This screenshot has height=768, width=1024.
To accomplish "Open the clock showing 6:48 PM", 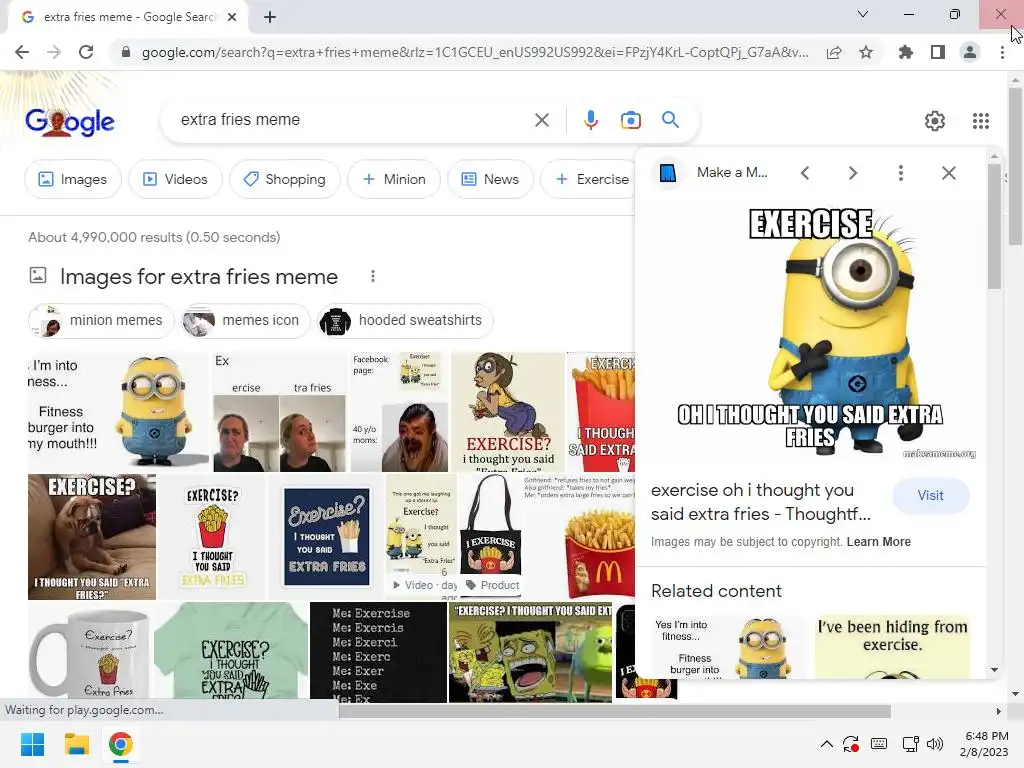I will (x=984, y=744).
